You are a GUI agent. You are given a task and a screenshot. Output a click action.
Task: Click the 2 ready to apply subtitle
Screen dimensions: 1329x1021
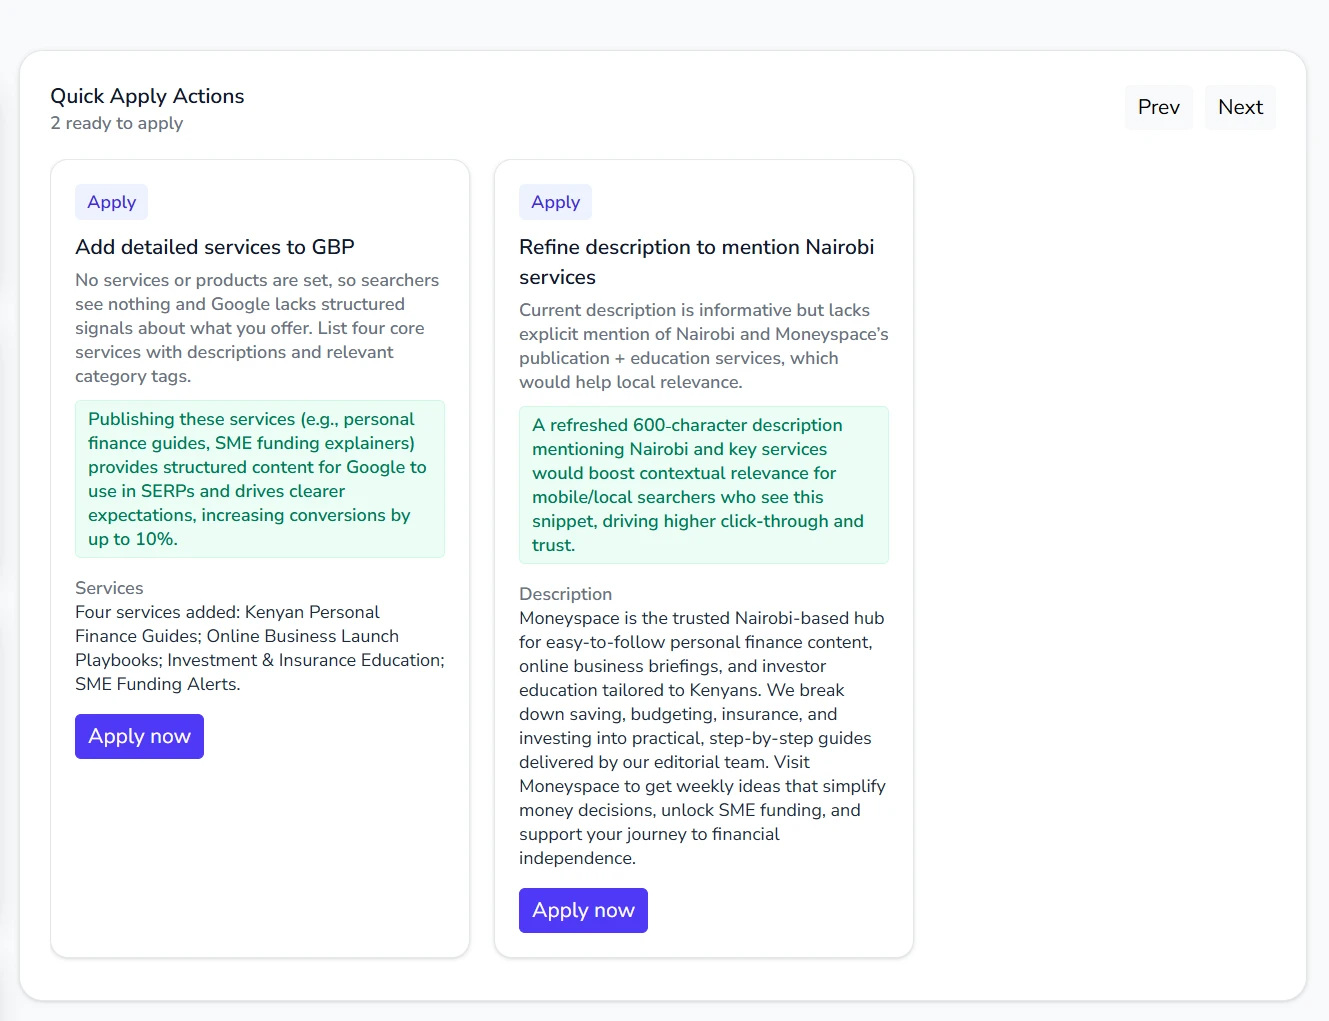pos(117,123)
